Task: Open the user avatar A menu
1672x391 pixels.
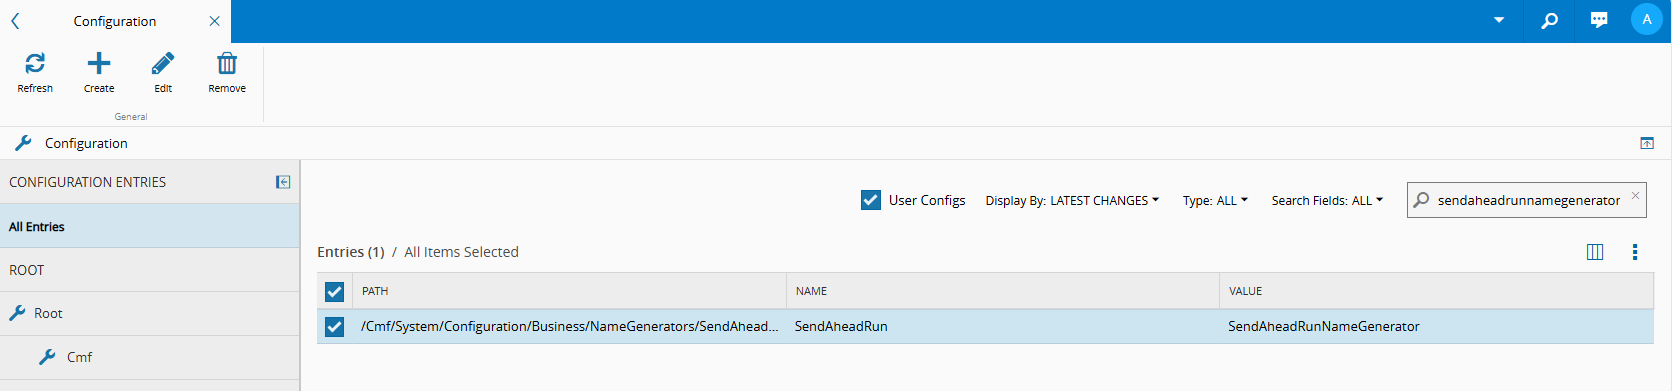Action: pos(1646,19)
